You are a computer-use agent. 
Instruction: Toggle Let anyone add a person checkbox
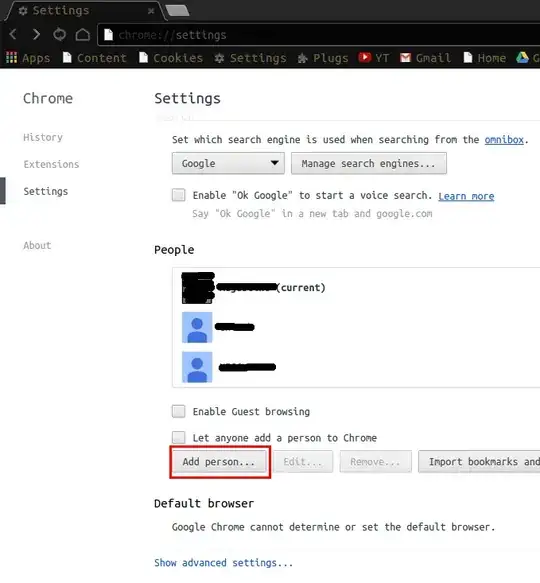click(x=179, y=437)
